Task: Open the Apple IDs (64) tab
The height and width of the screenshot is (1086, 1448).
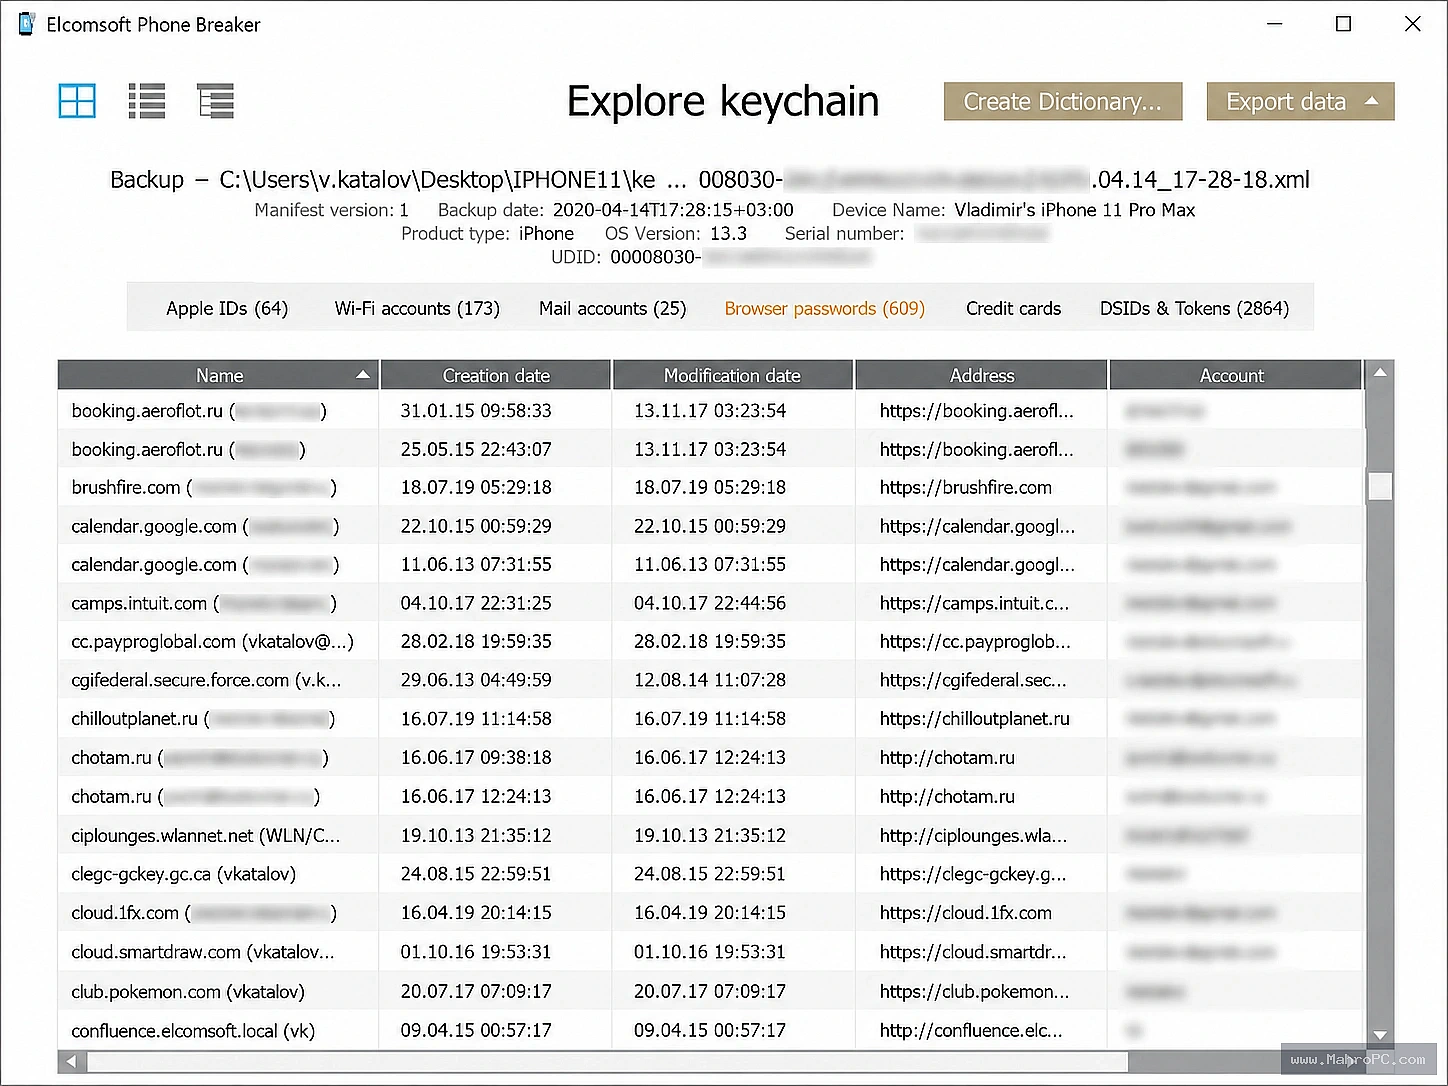Action: point(227,308)
